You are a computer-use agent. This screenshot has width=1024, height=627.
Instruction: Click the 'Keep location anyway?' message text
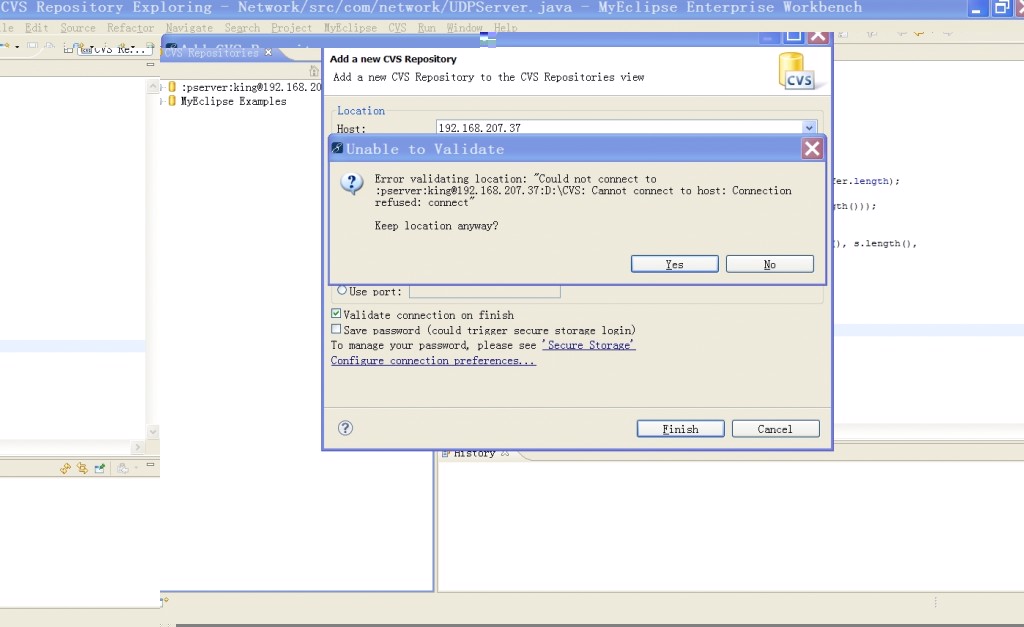click(x=436, y=225)
